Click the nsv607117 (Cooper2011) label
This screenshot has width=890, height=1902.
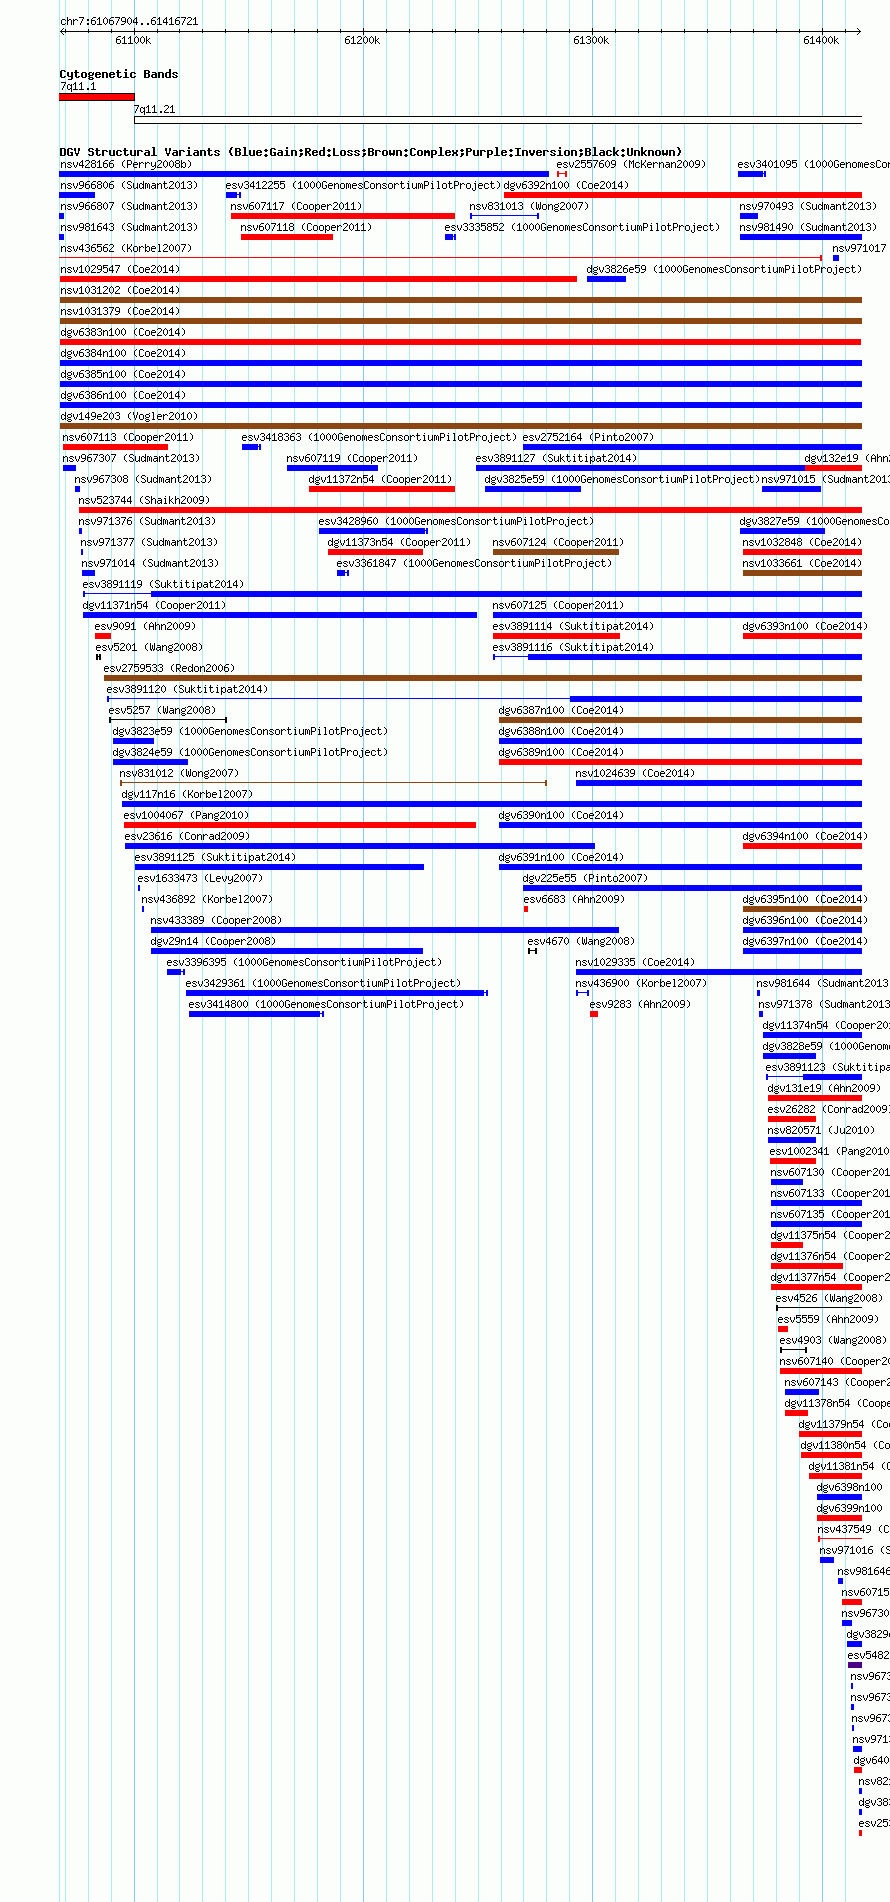pos(296,206)
